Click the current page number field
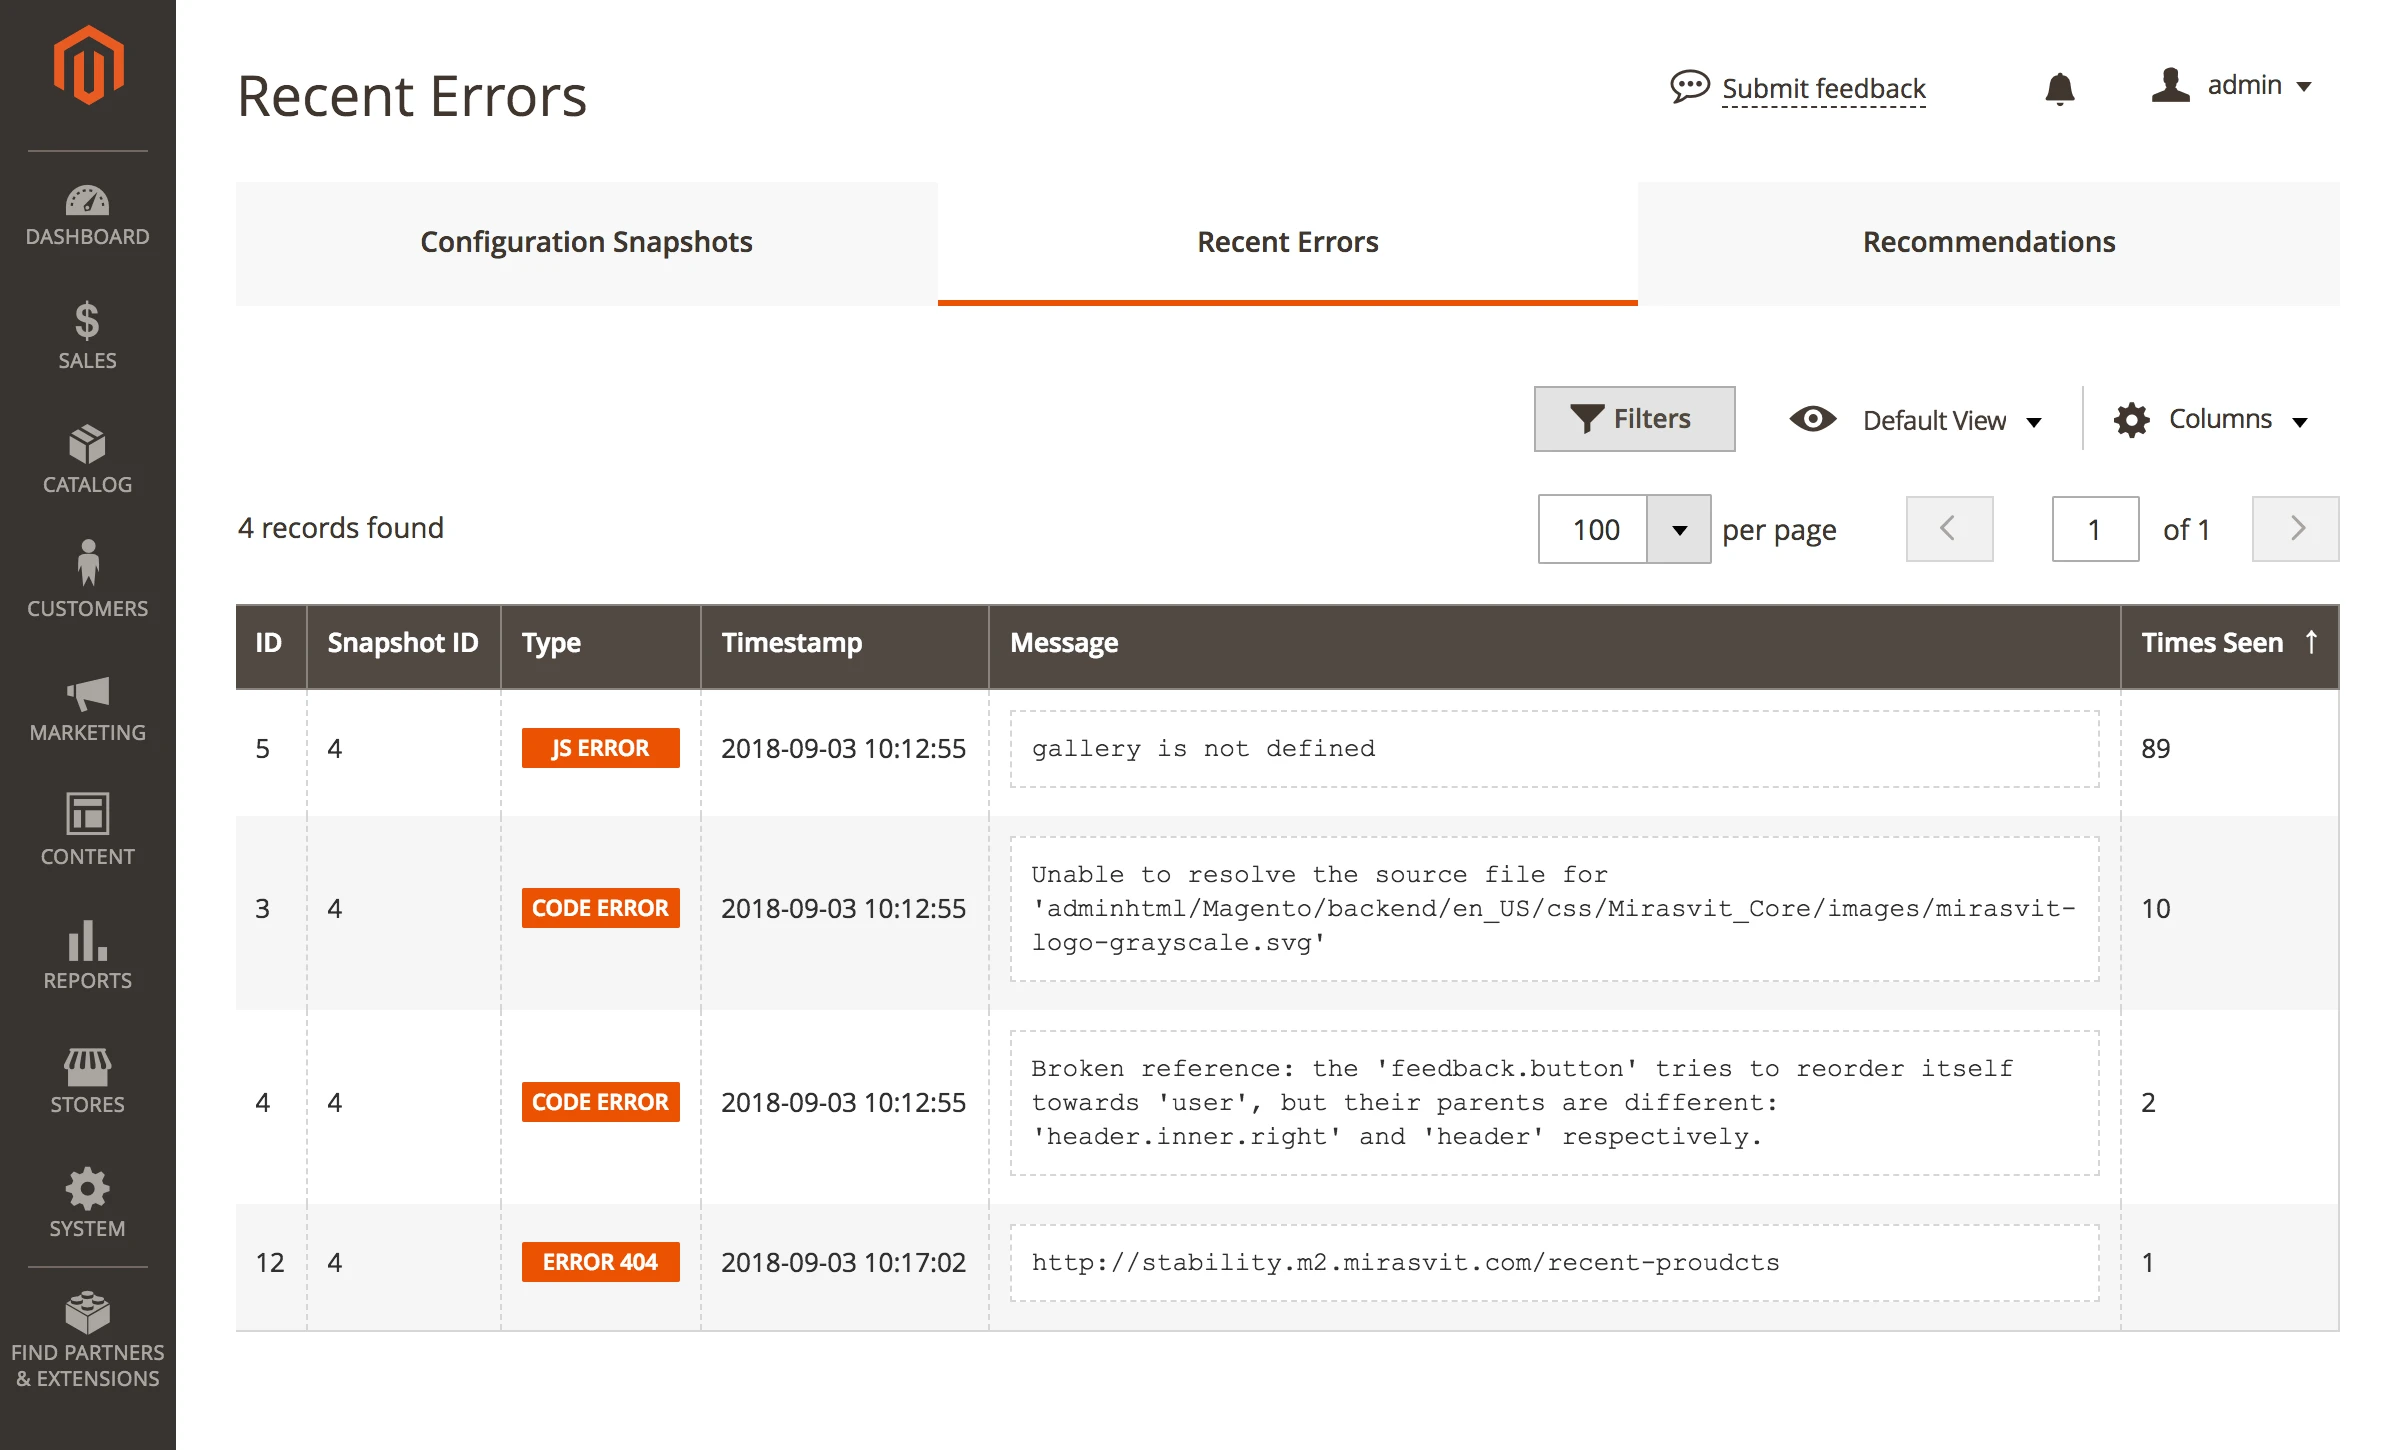2400x1450 pixels. tap(2094, 530)
